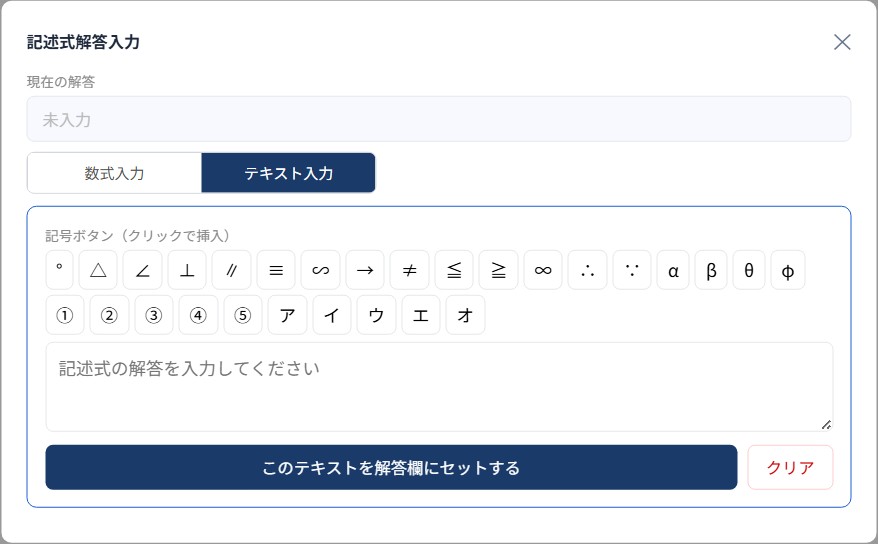Insert the angle symbol ∠

142,270
